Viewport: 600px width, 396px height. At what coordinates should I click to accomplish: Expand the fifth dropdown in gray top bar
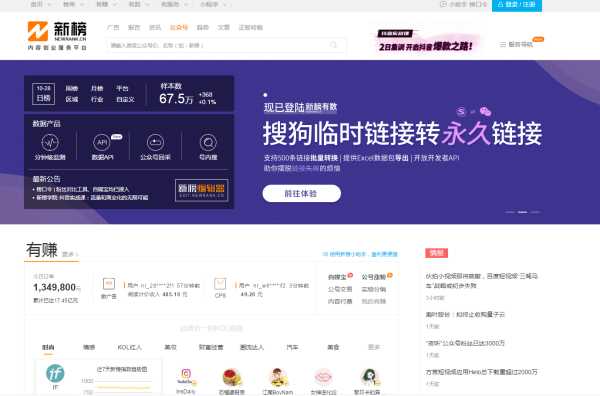point(174,5)
